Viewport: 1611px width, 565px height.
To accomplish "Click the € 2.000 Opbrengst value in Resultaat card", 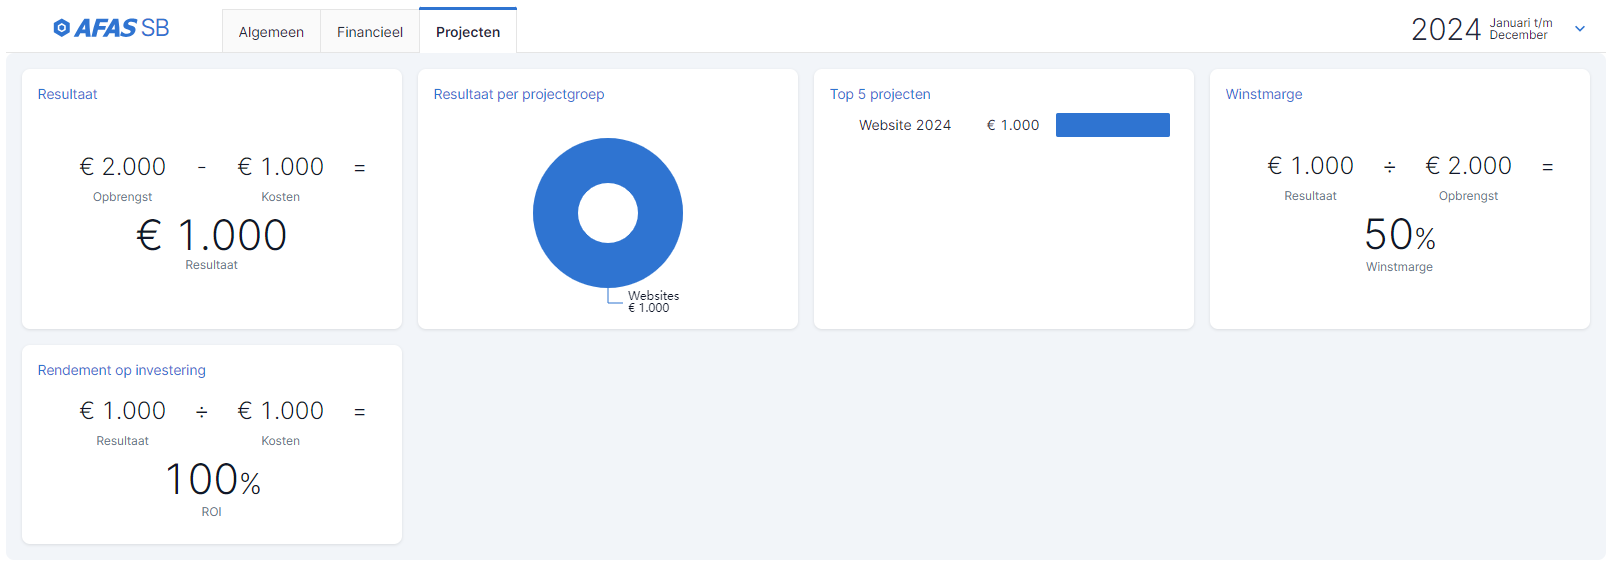I will click(123, 166).
